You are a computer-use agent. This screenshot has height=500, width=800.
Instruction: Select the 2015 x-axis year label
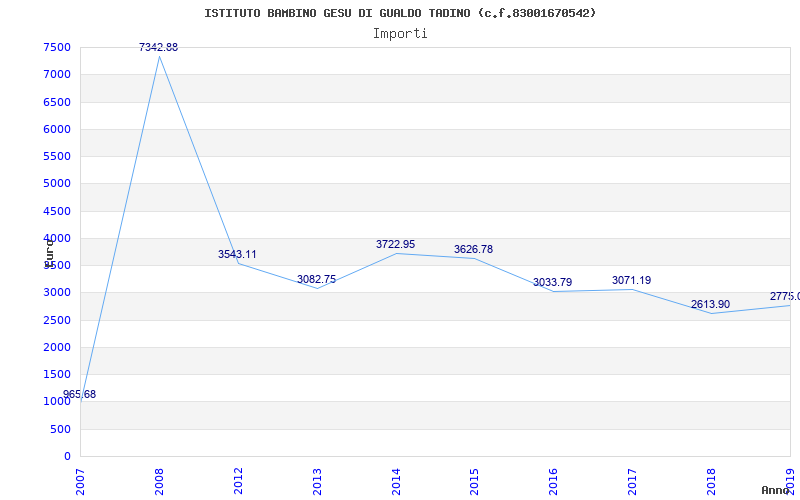click(x=474, y=482)
